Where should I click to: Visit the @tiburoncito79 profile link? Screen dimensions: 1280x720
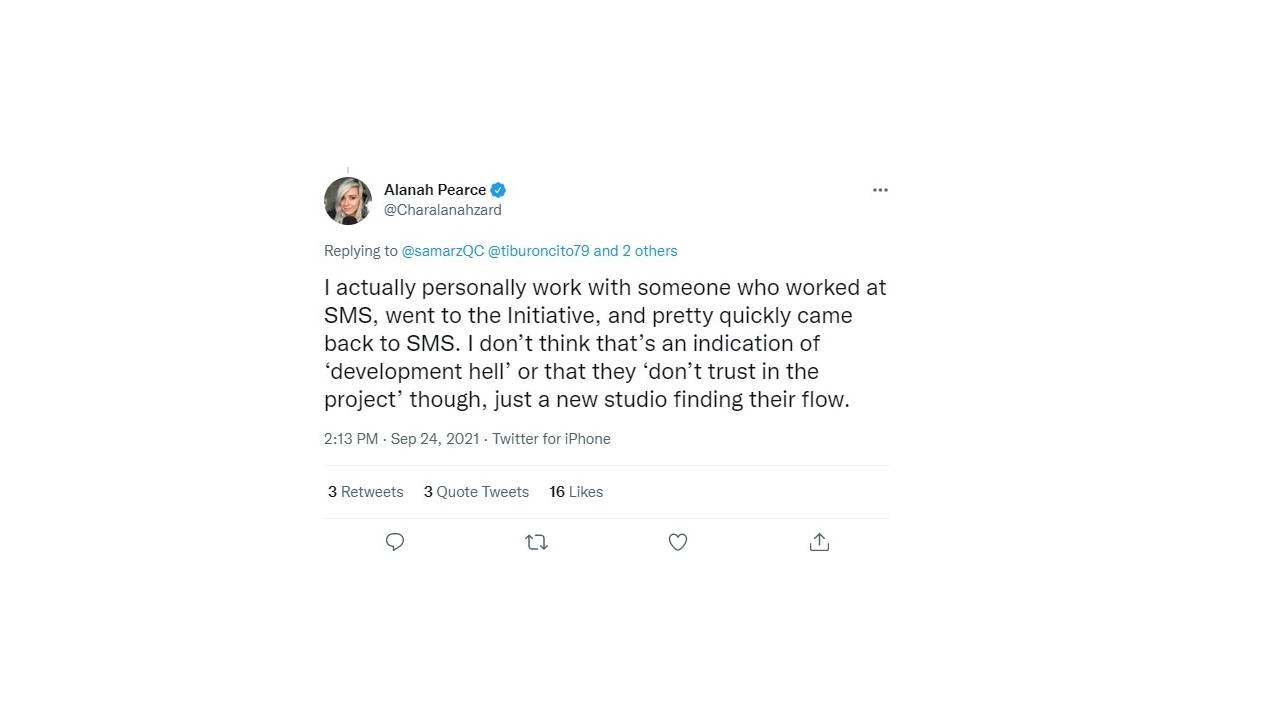coord(538,251)
